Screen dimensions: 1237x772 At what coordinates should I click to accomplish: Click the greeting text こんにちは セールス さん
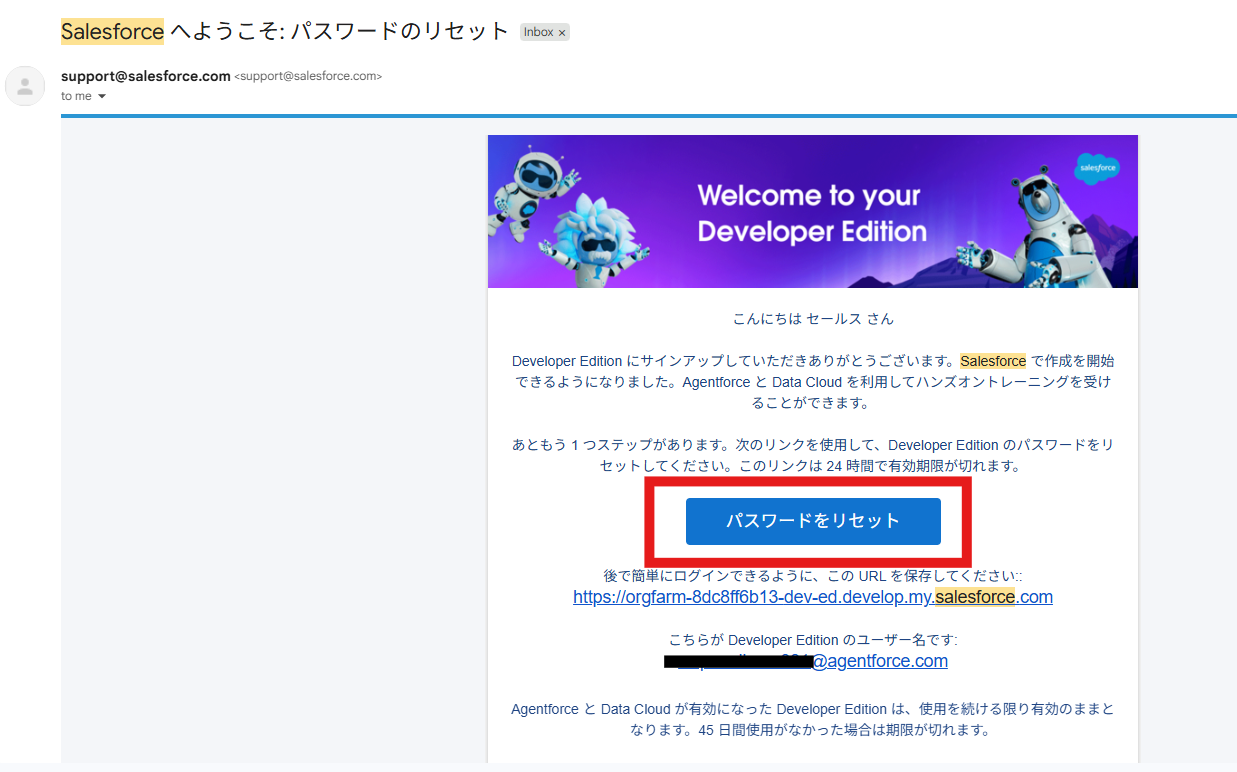tap(813, 319)
